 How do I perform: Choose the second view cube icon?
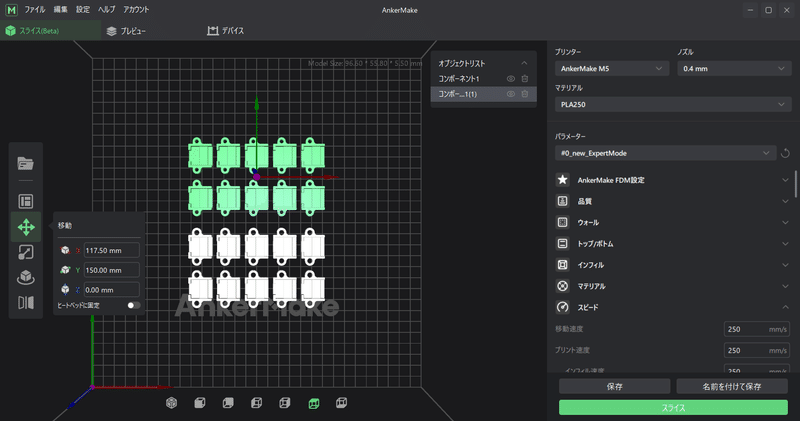click(200, 403)
